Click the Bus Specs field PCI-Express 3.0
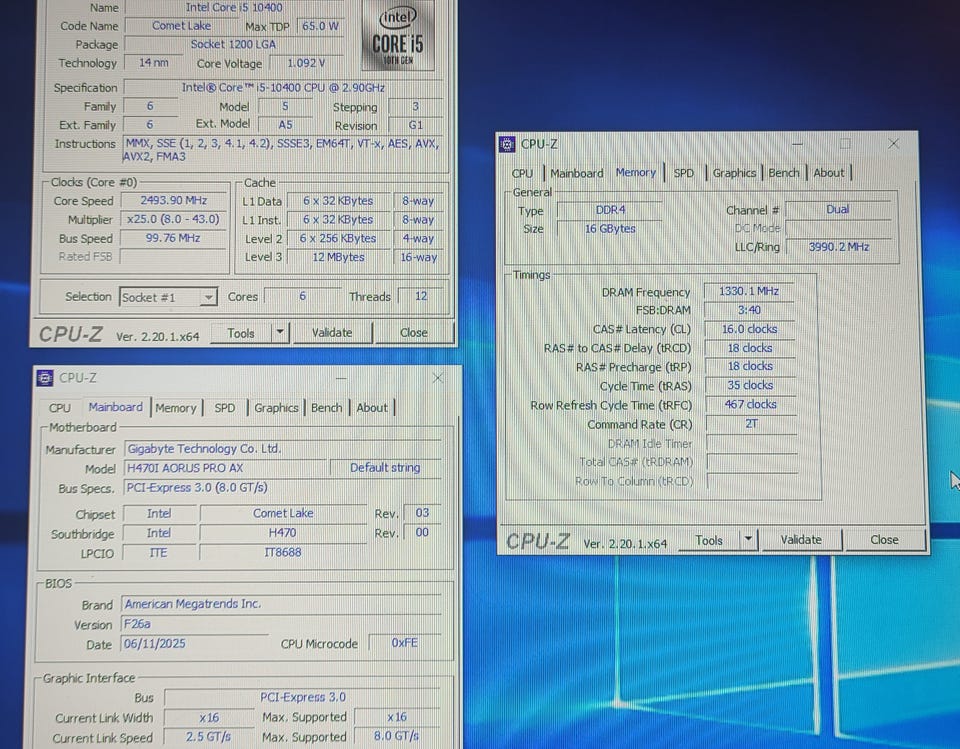The image size is (960, 749). pyautogui.click(x=282, y=488)
